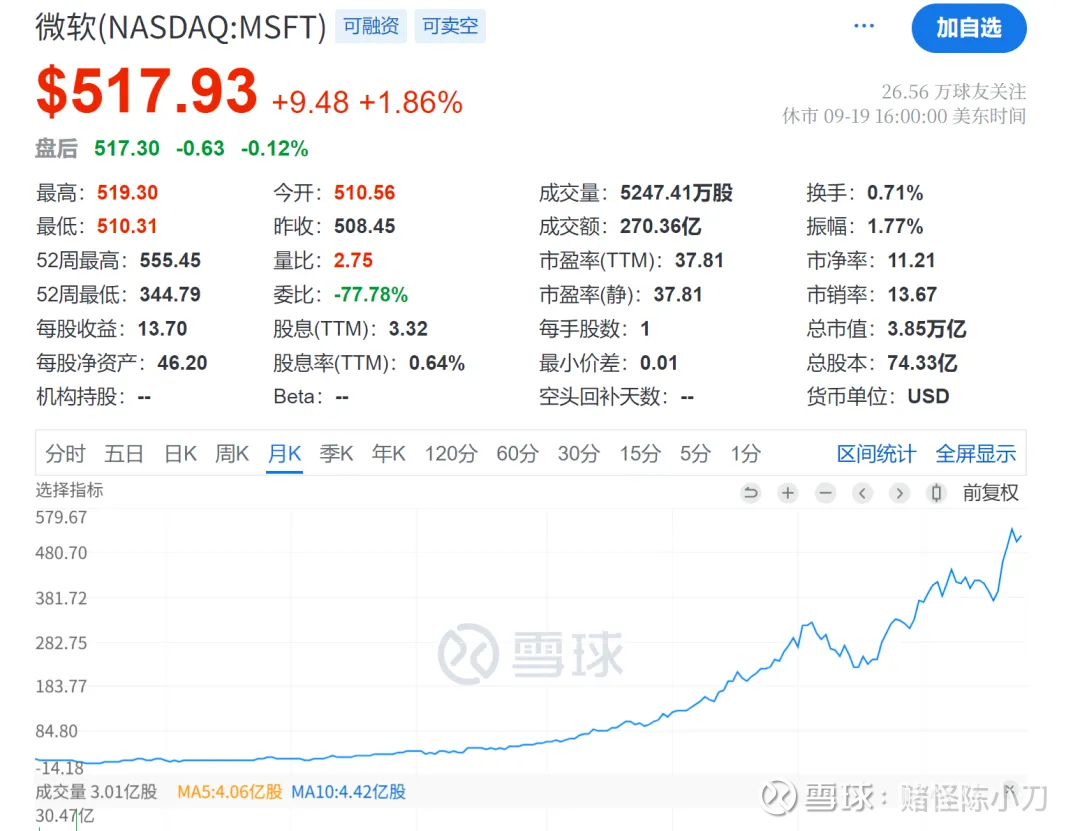Viewport: 1080px width, 831px height.
Task: Click the 换手 value 0.71%
Action: pos(895,192)
